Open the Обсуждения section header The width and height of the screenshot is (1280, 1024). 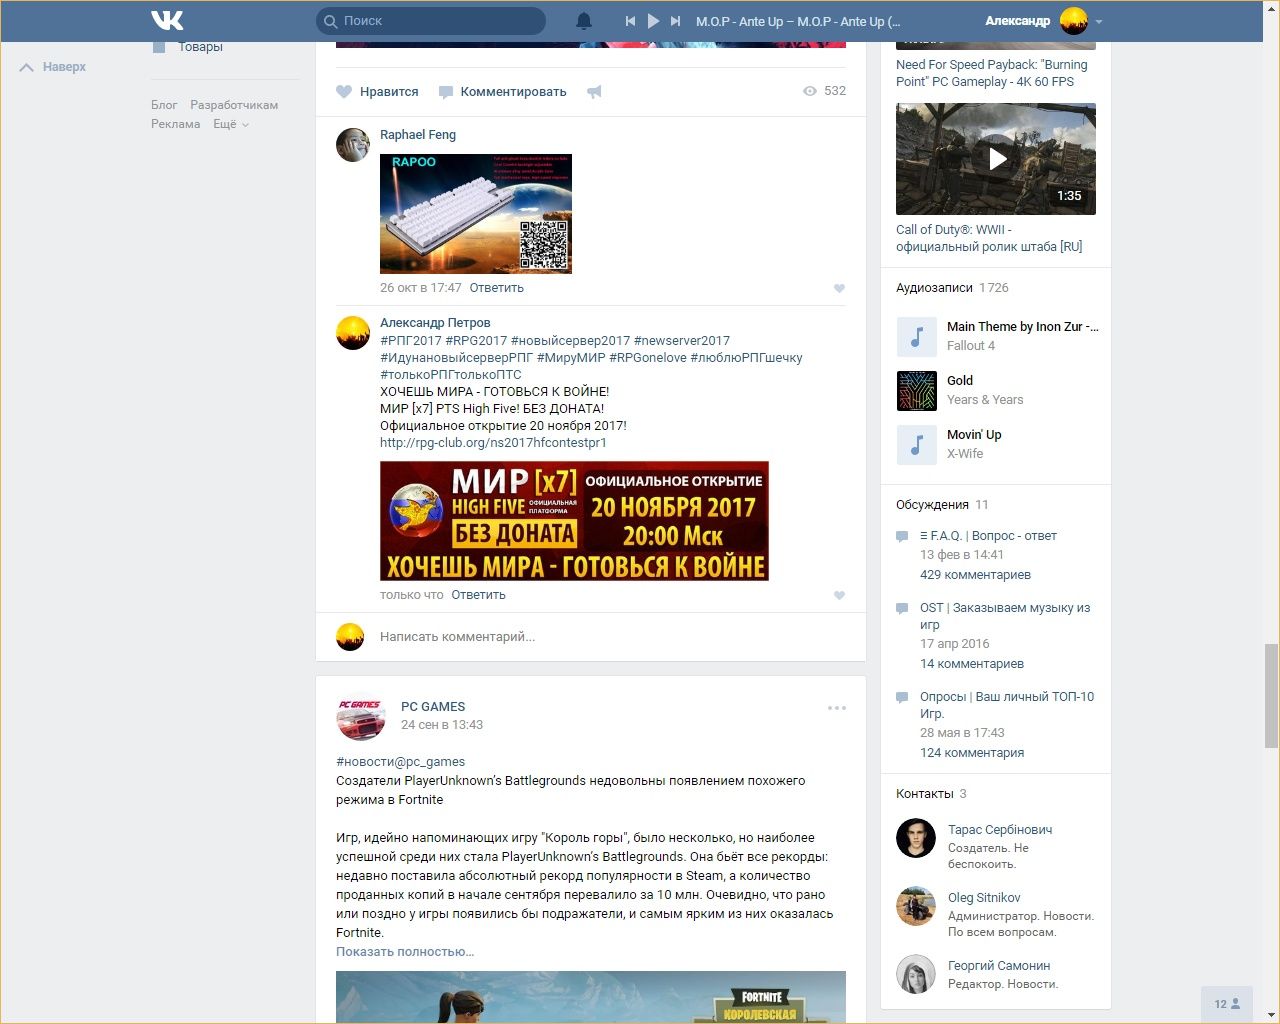point(933,505)
